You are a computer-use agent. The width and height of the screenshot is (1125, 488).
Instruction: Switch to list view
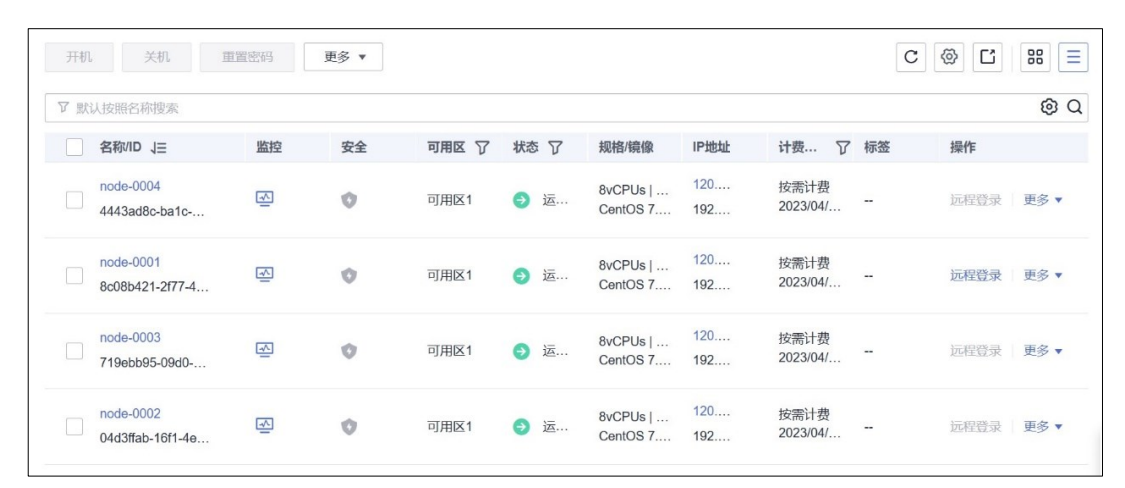[1071, 58]
